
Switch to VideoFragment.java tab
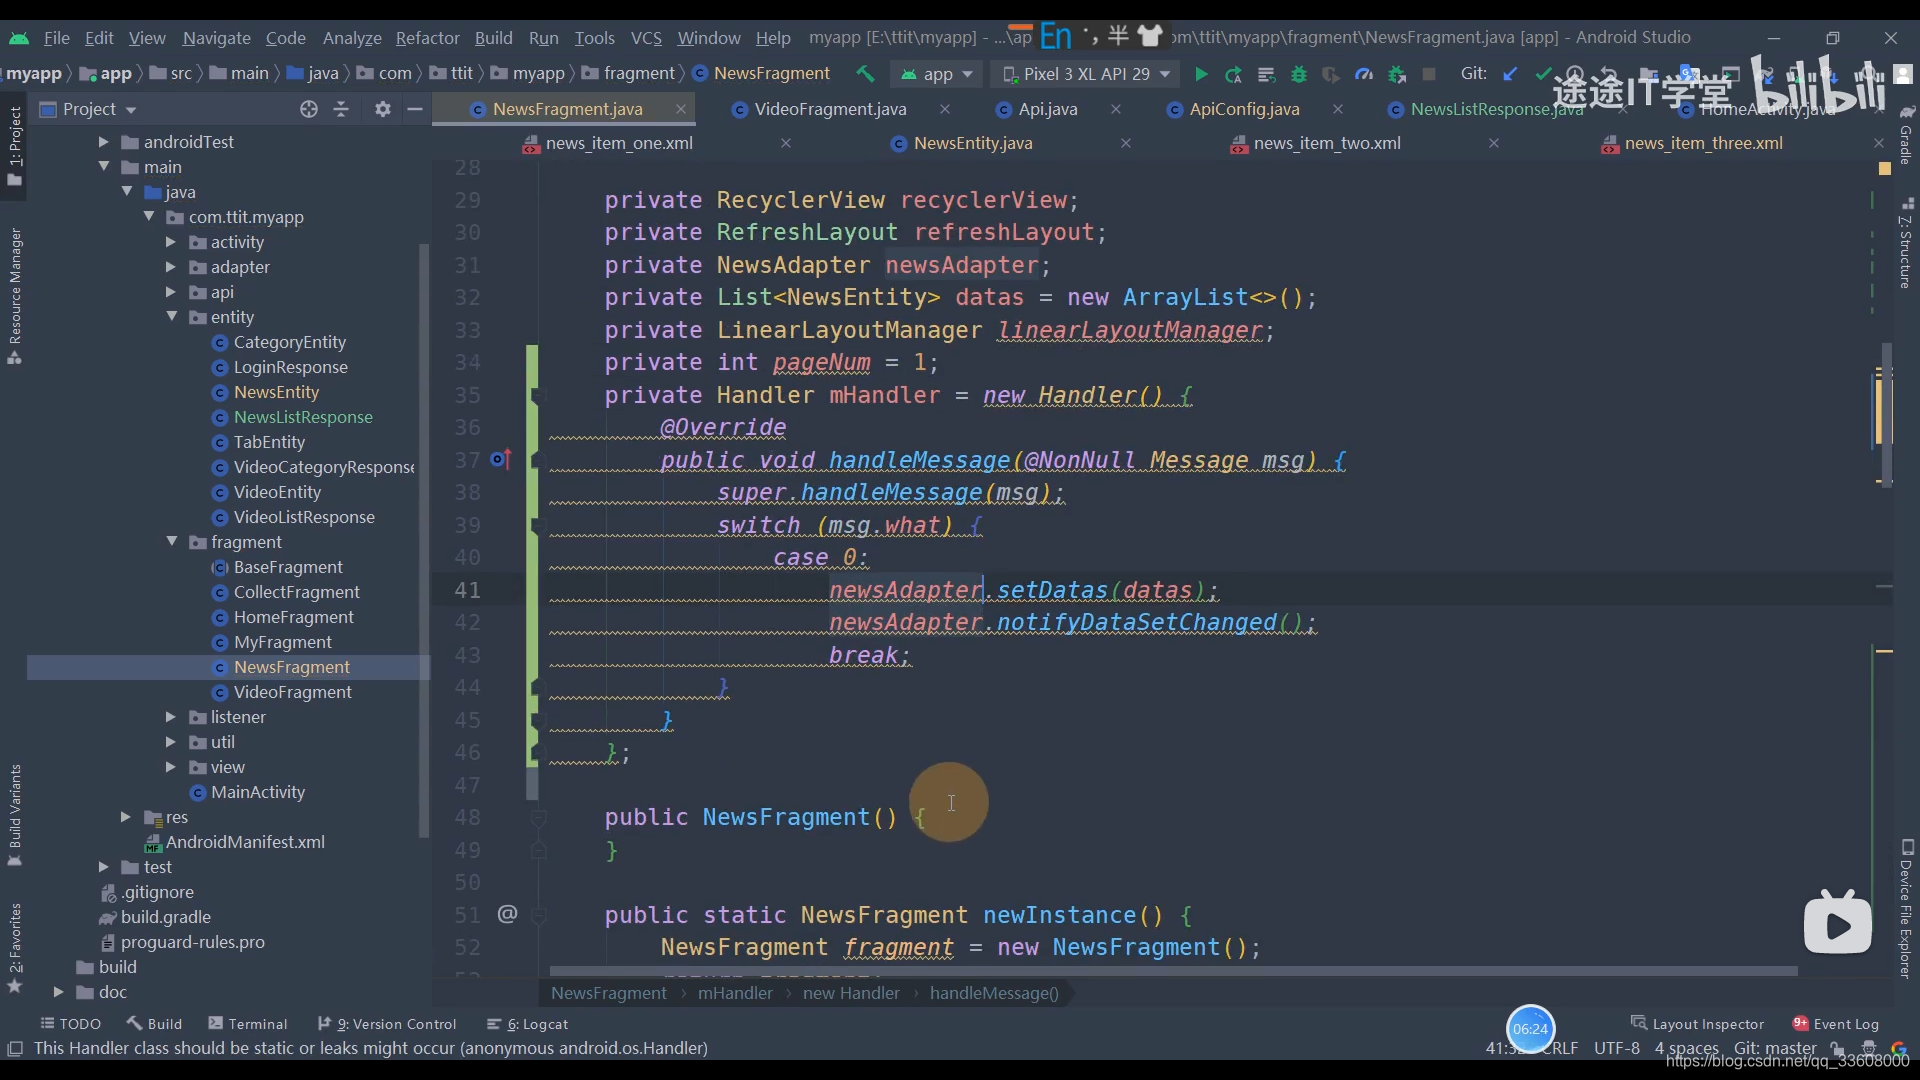830,109
